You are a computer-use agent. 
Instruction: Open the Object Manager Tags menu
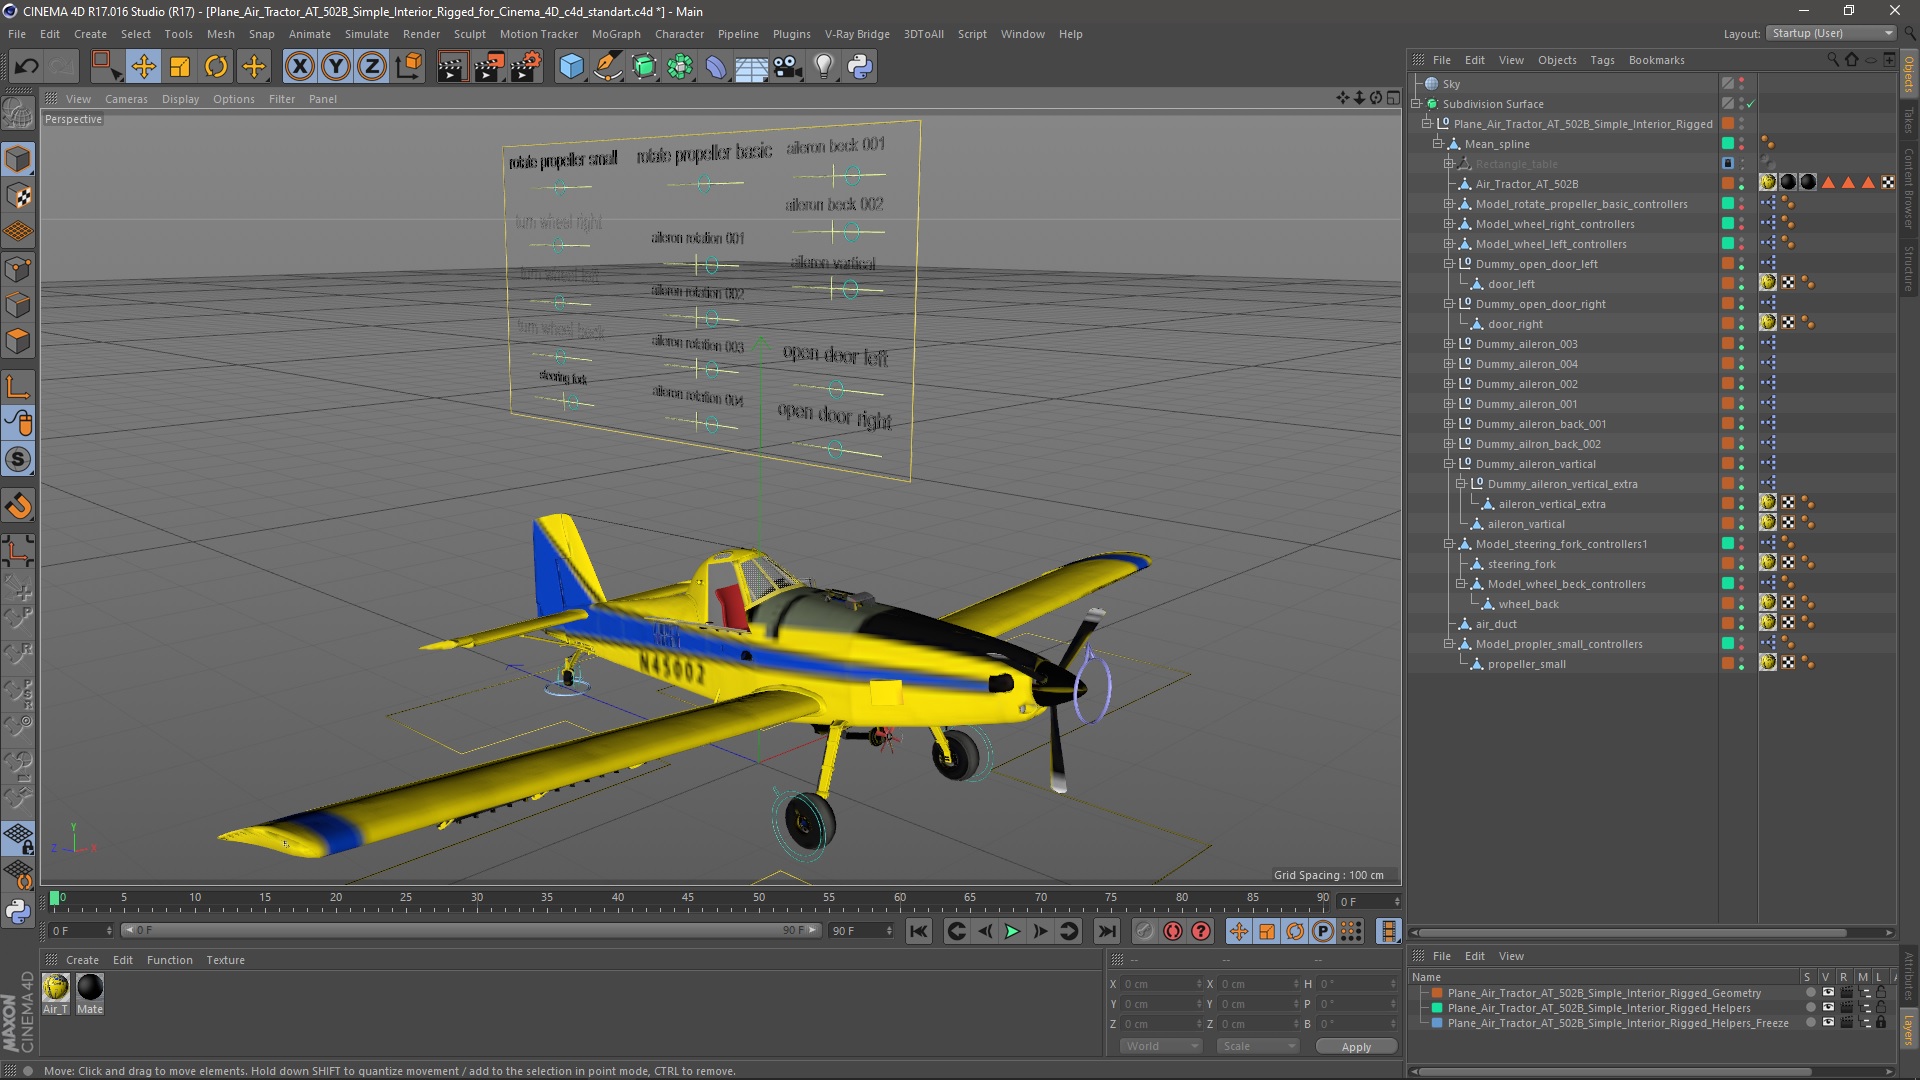tap(1602, 60)
